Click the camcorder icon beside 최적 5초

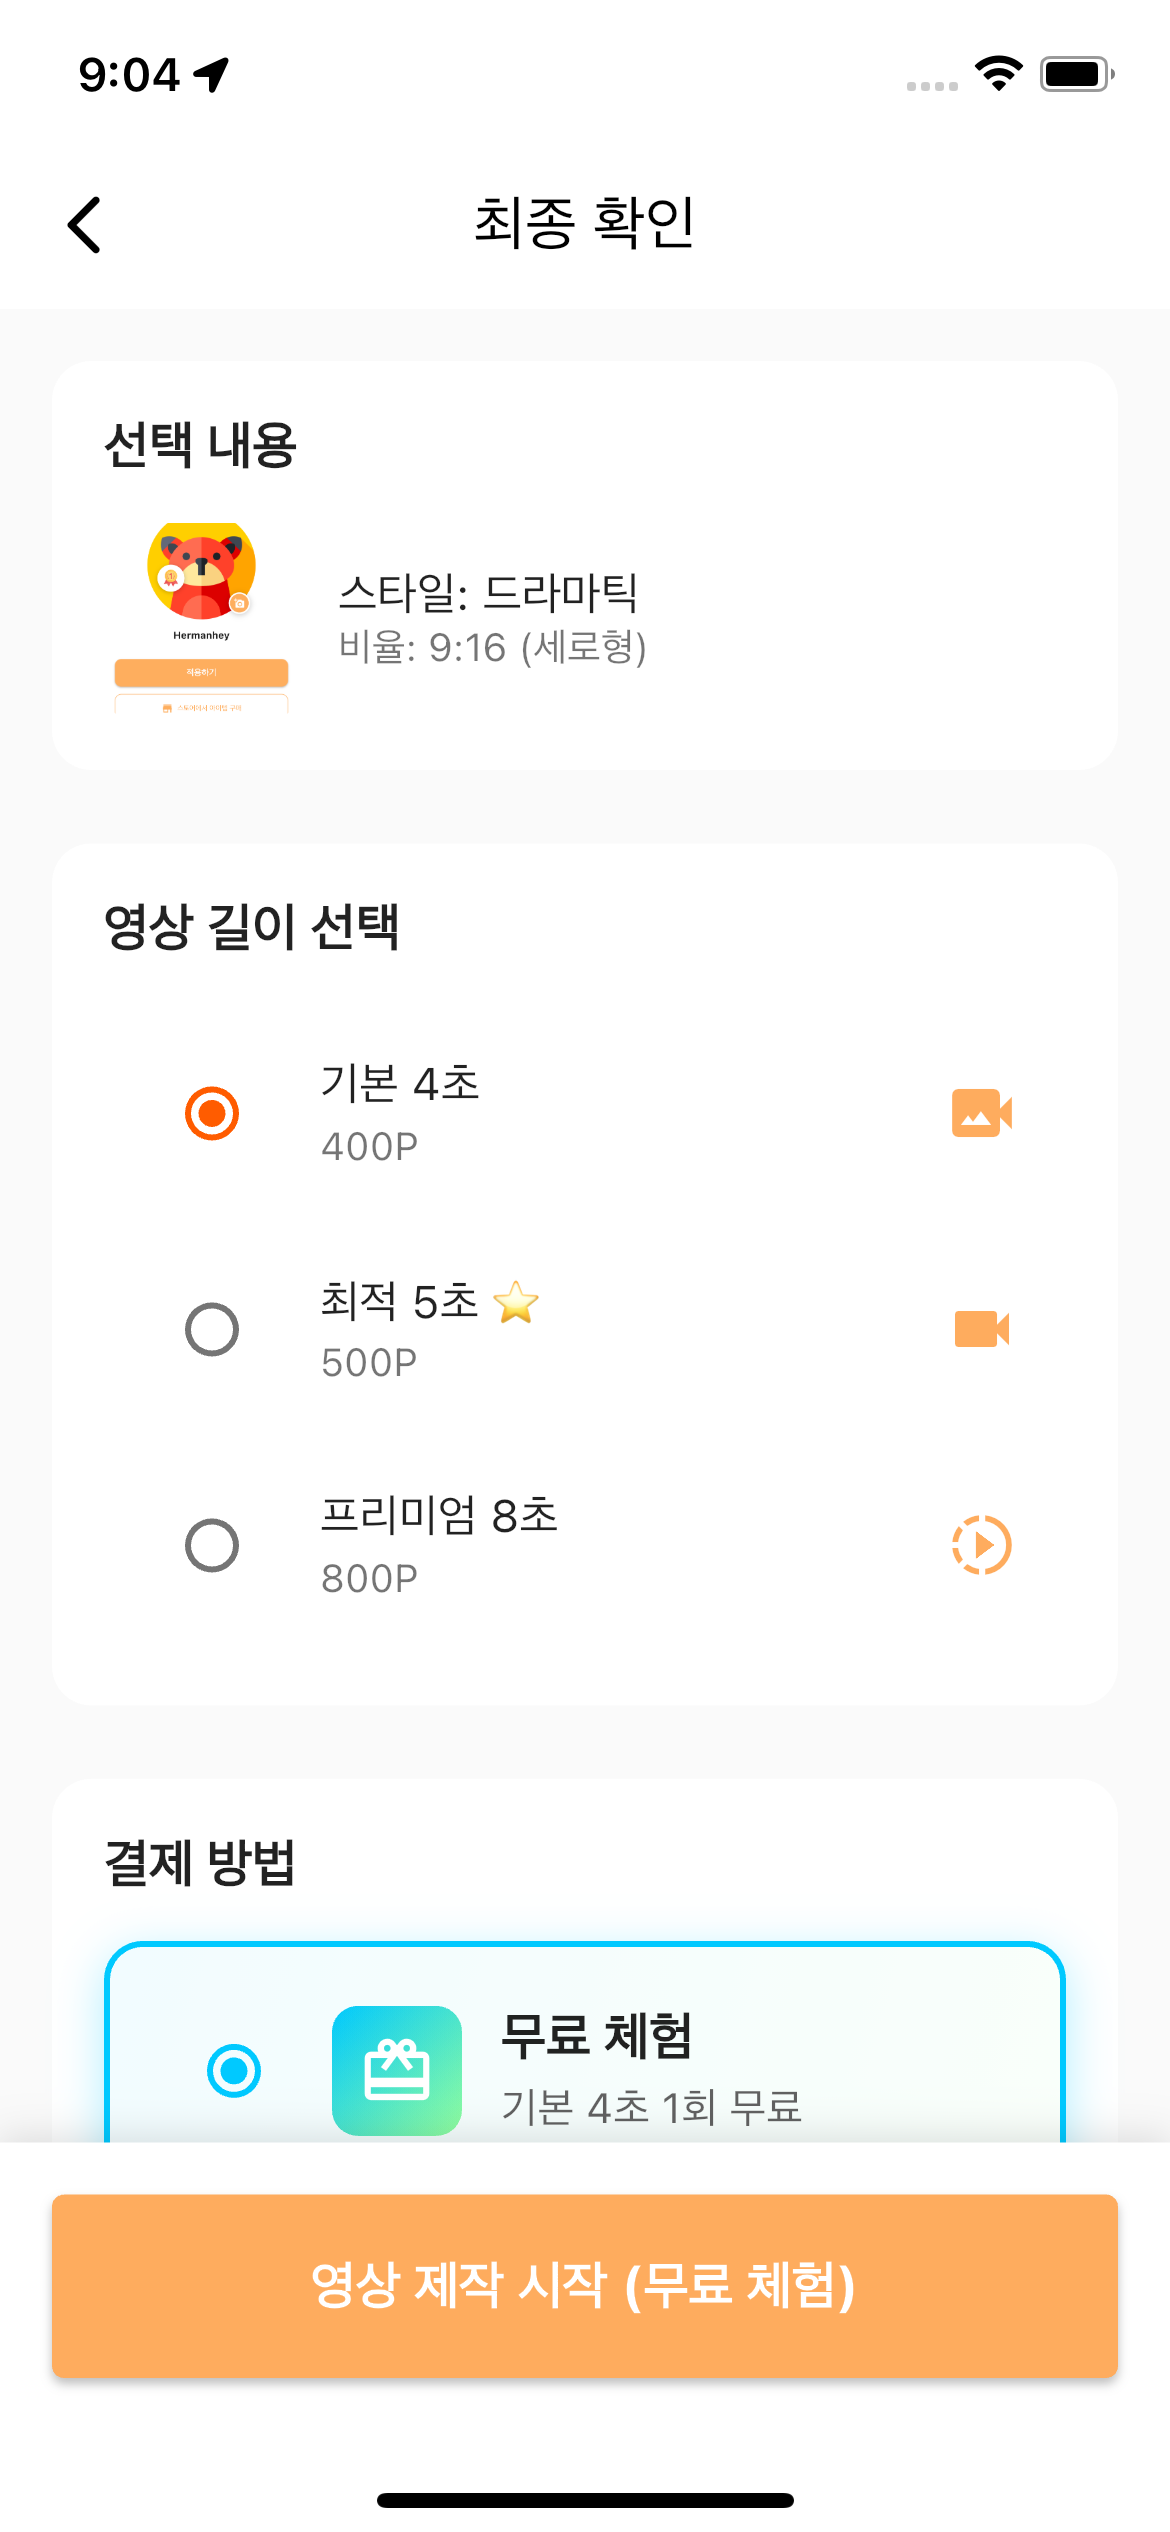(x=981, y=1329)
